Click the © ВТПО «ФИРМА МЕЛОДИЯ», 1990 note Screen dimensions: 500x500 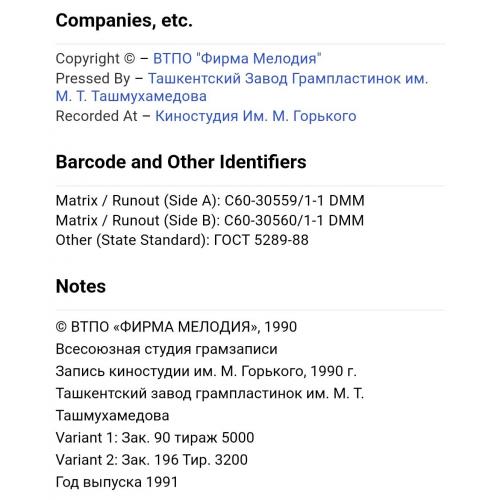coord(176,327)
